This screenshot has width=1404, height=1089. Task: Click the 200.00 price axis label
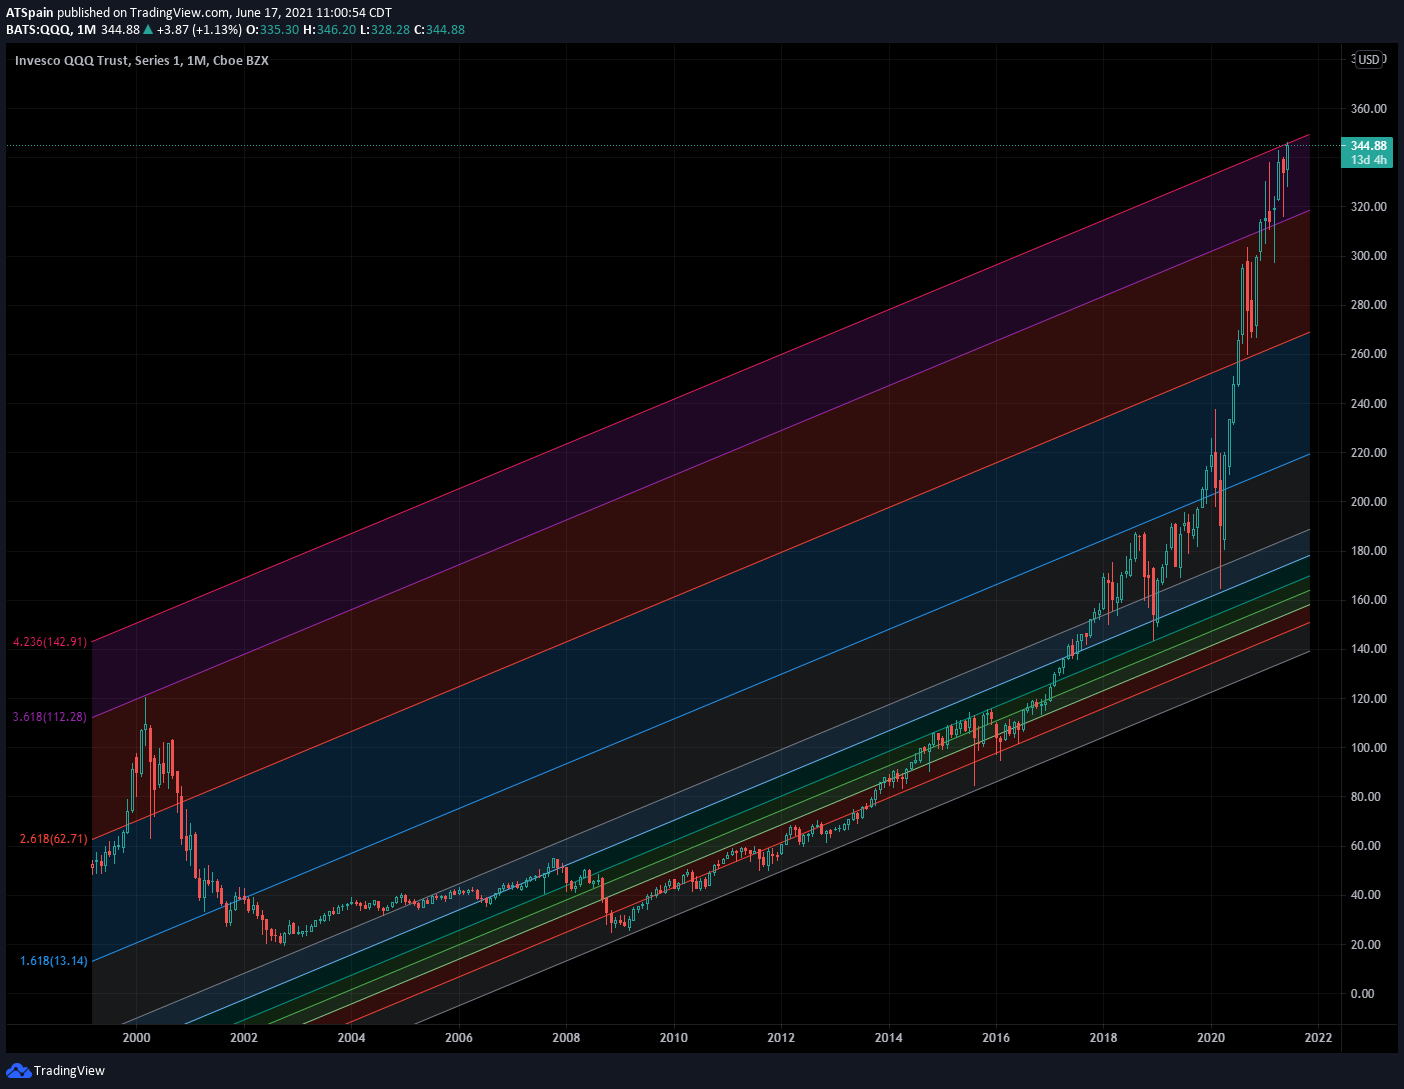click(x=1368, y=502)
